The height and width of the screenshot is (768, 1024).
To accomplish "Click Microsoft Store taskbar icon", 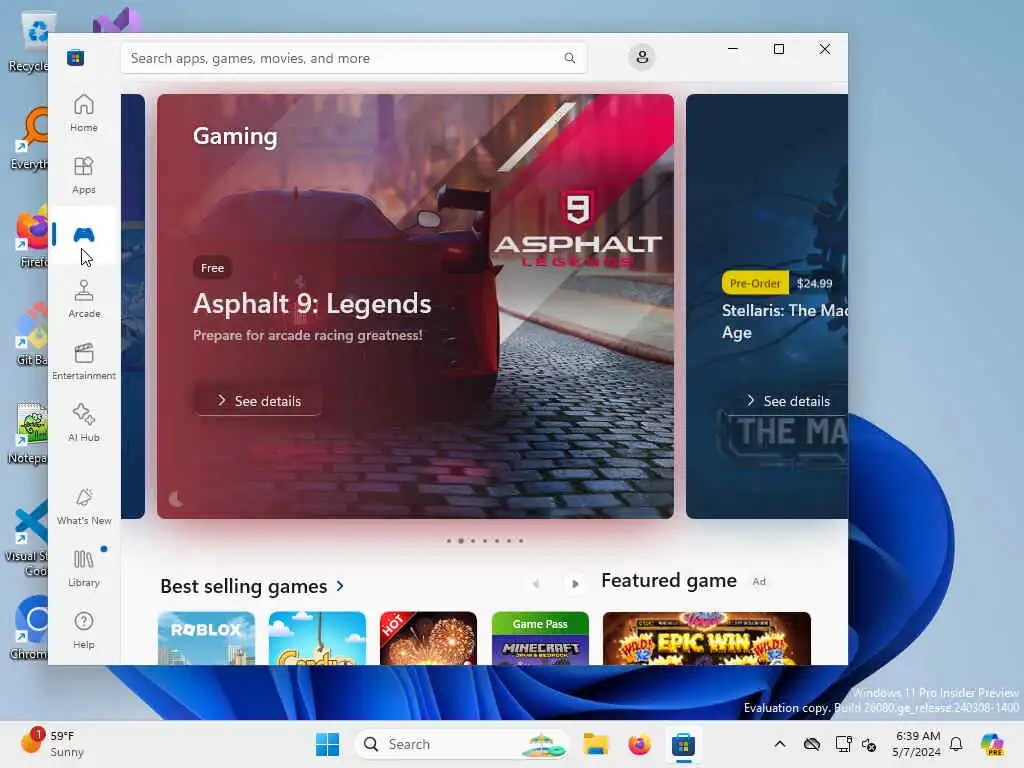I will point(683,744).
